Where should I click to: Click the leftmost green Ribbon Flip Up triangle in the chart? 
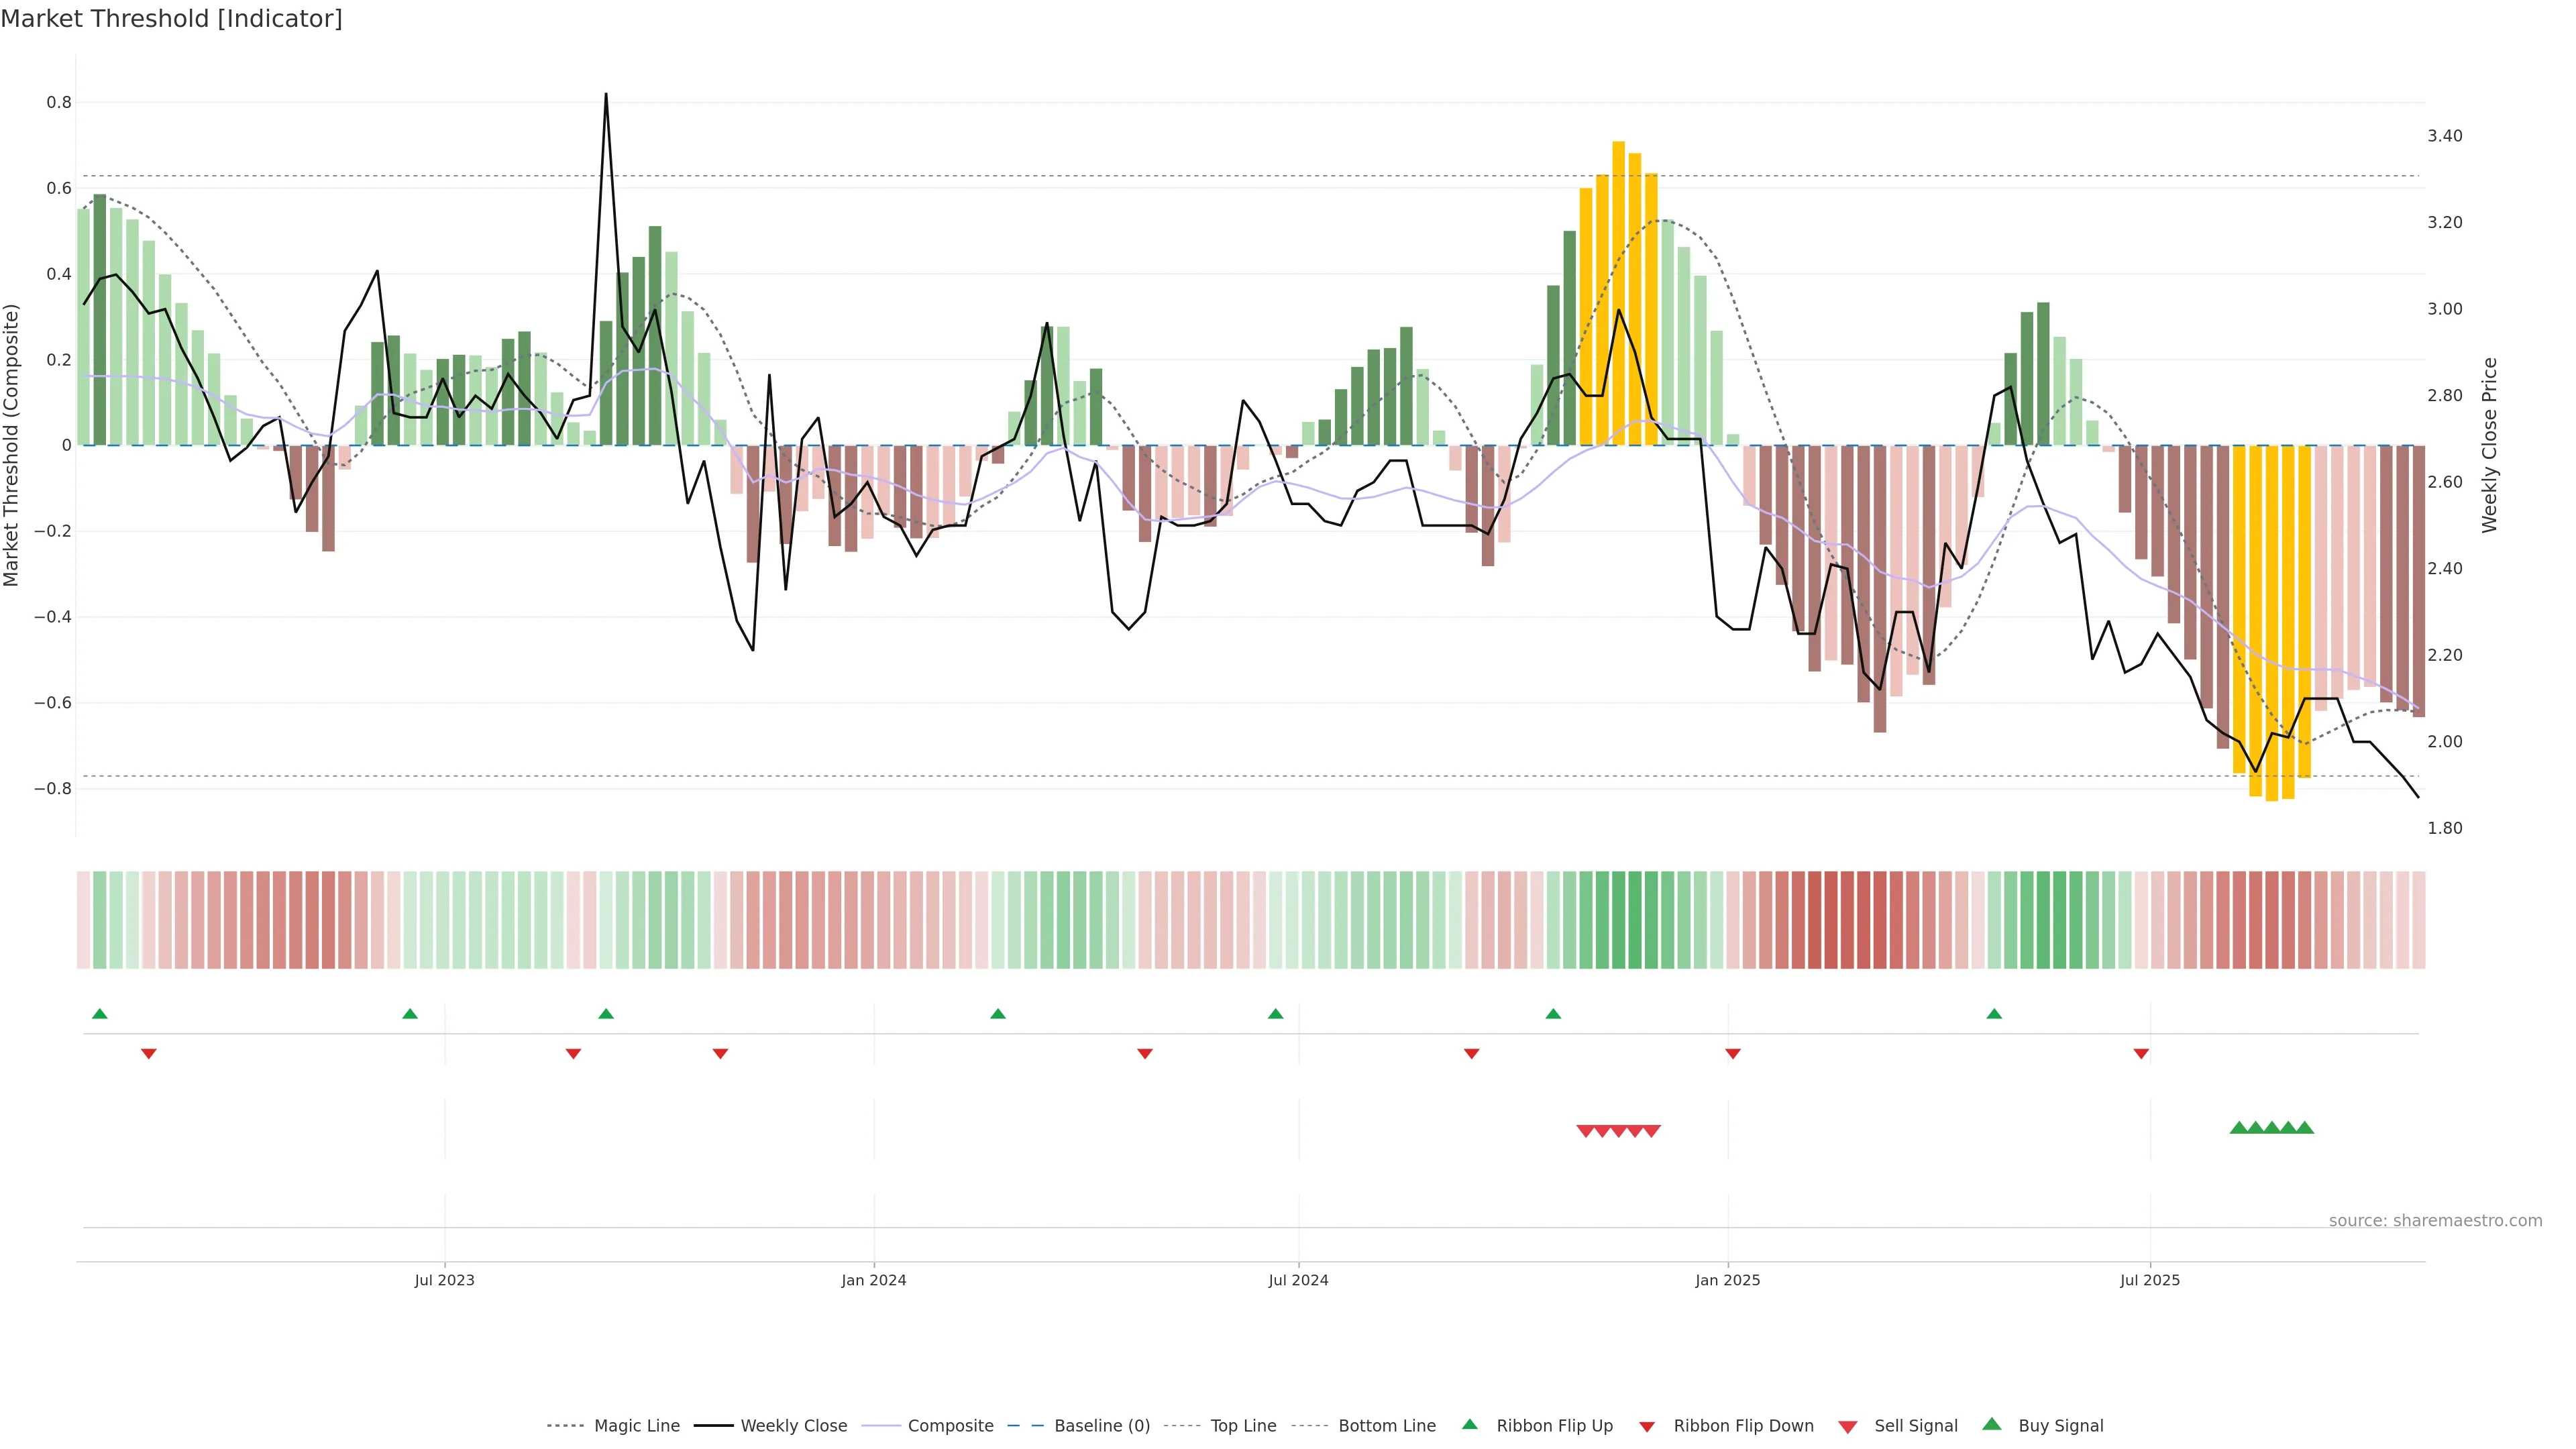point(99,1014)
